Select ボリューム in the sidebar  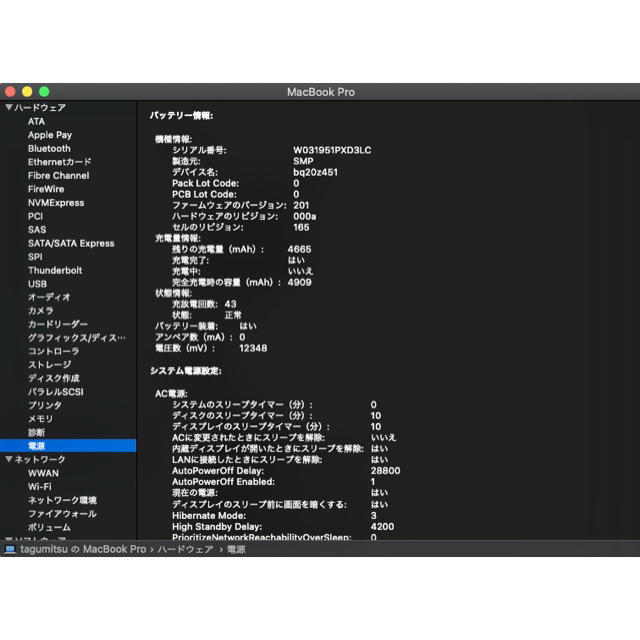pyautogui.click(x=49, y=527)
